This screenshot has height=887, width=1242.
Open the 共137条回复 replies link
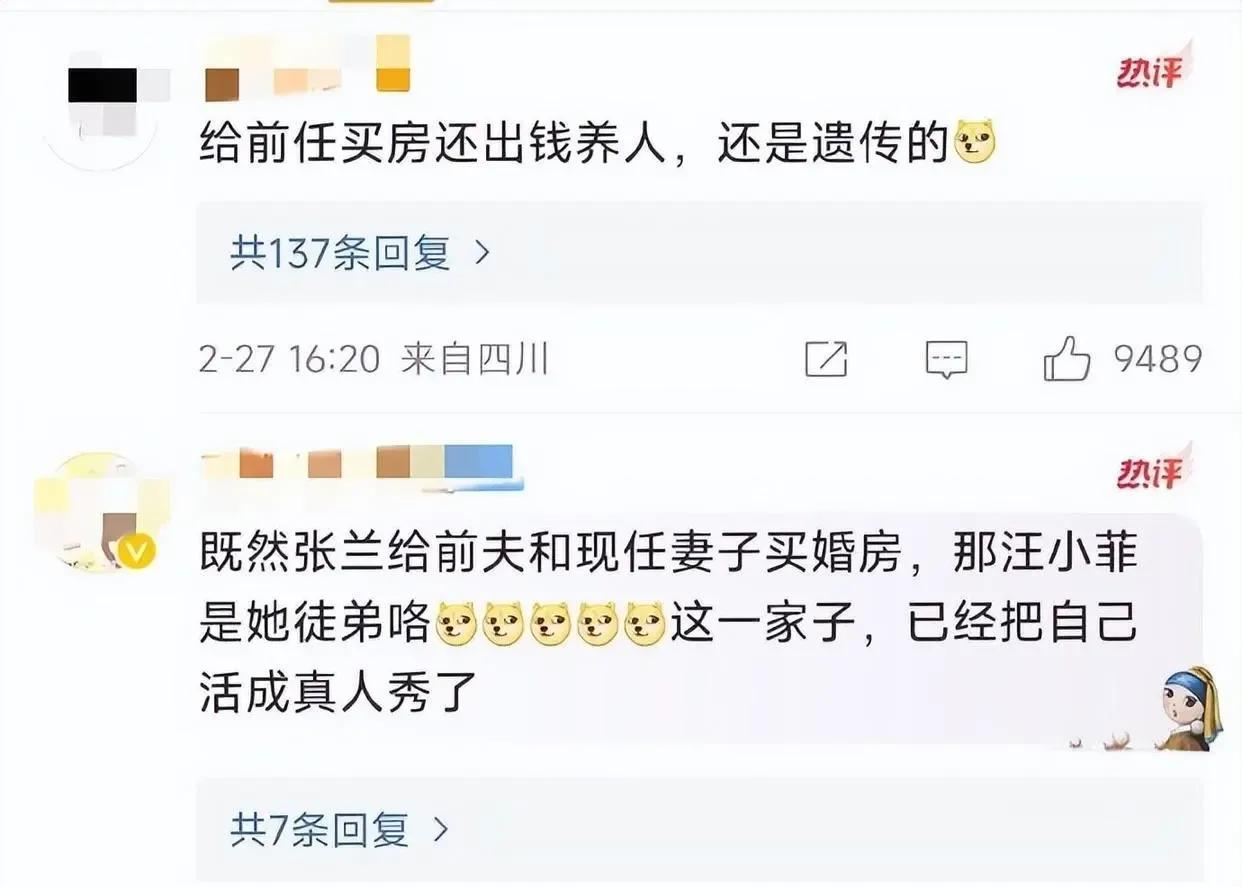point(341,253)
